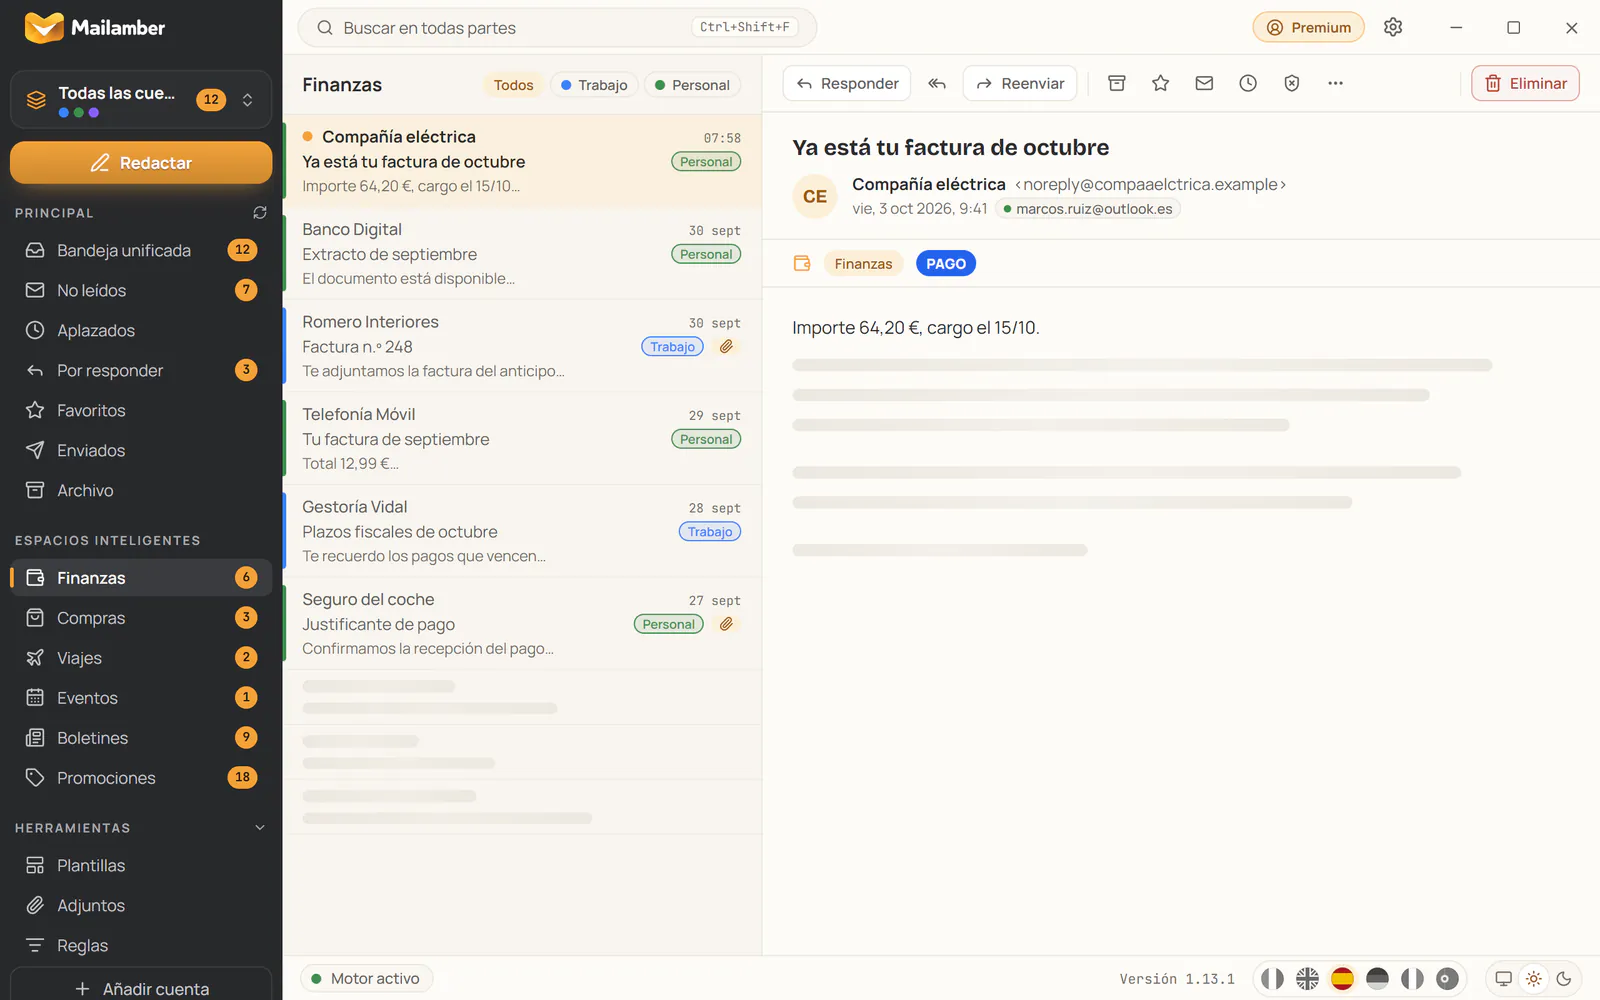Click Reenviar to forward the email
The image size is (1600, 1000).
[x=1020, y=83]
